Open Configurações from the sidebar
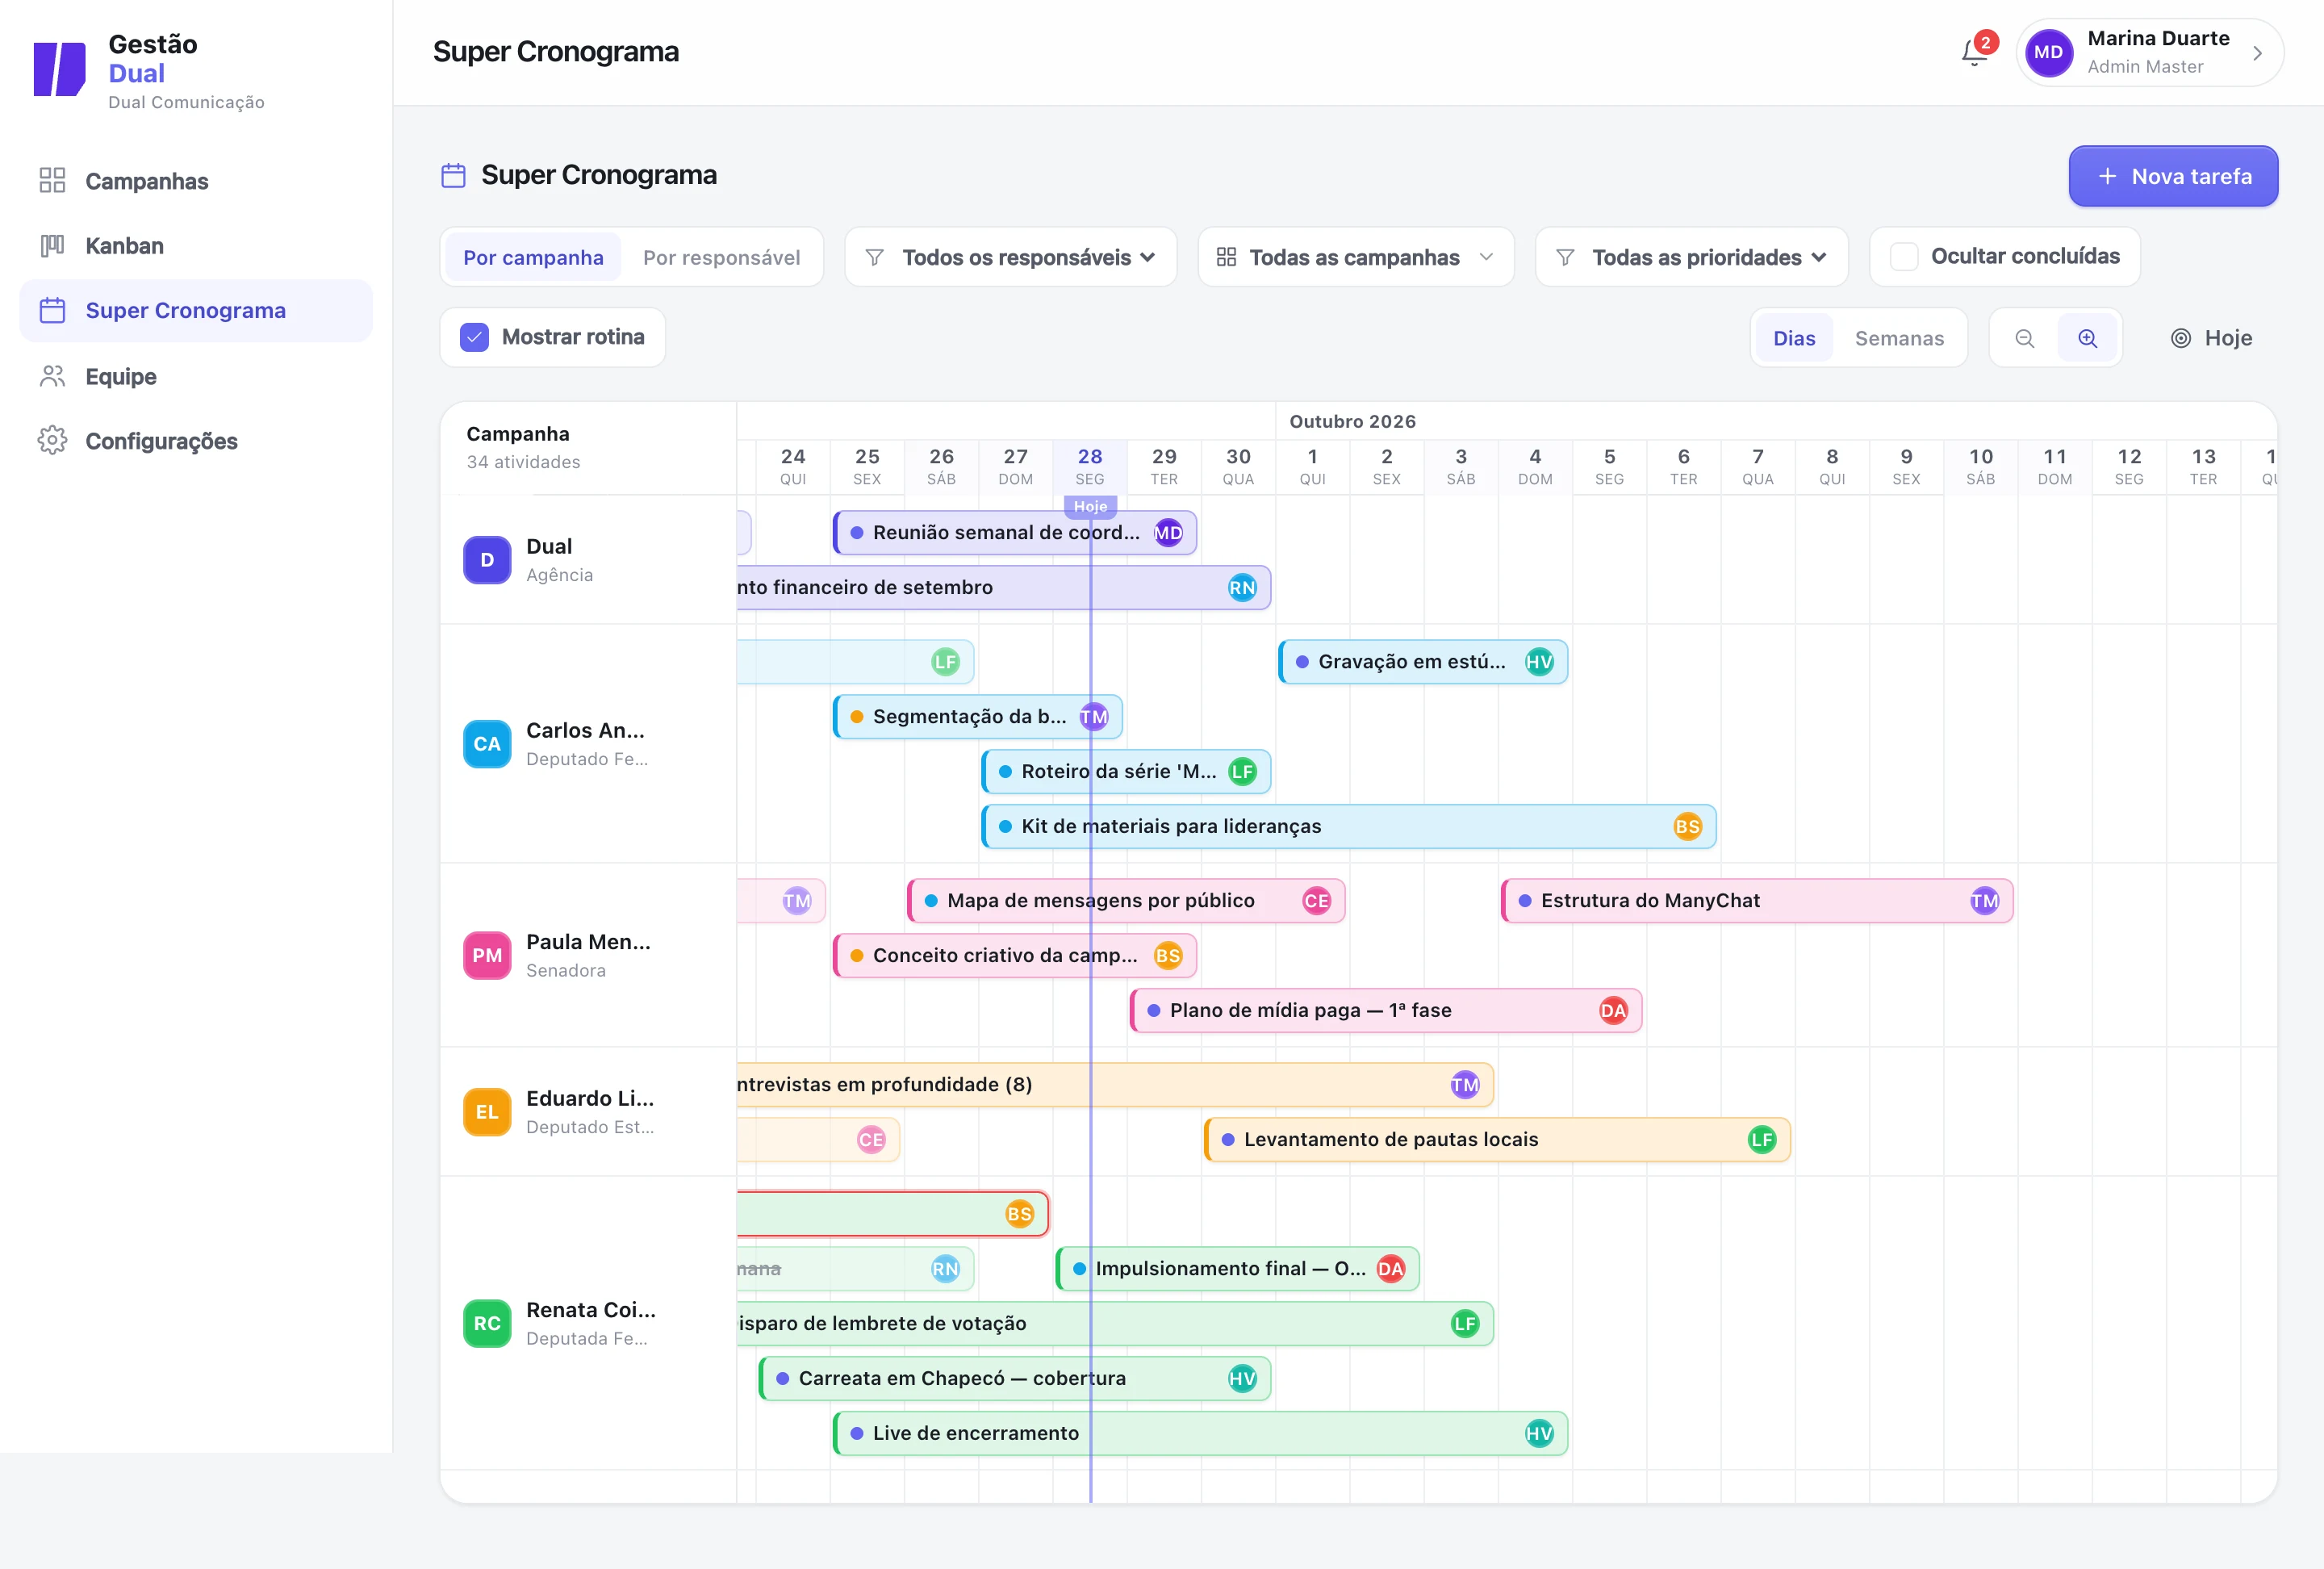2324x1569 pixels. (196, 441)
